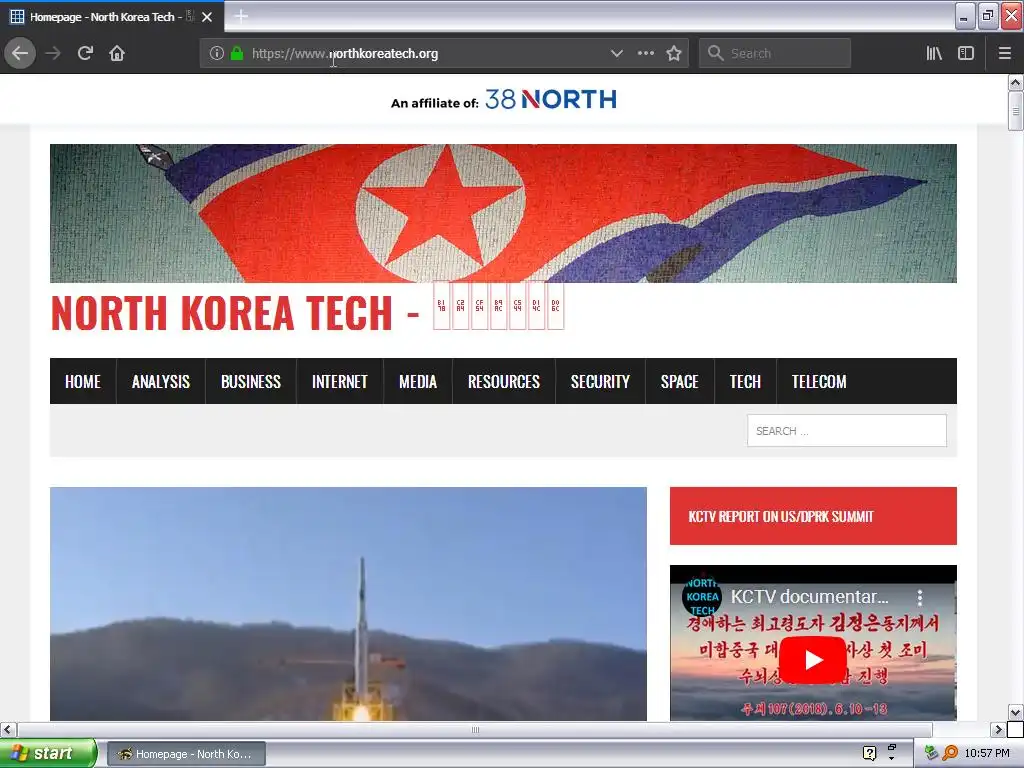
Task: Minimize the Firefox window
Action: pos(964,16)
